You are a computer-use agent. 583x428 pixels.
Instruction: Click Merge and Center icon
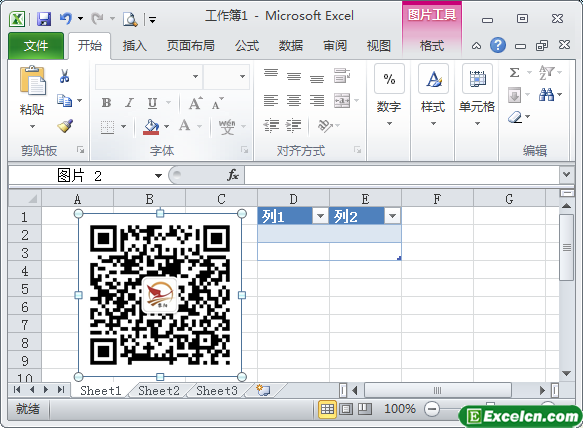[342, 100]
